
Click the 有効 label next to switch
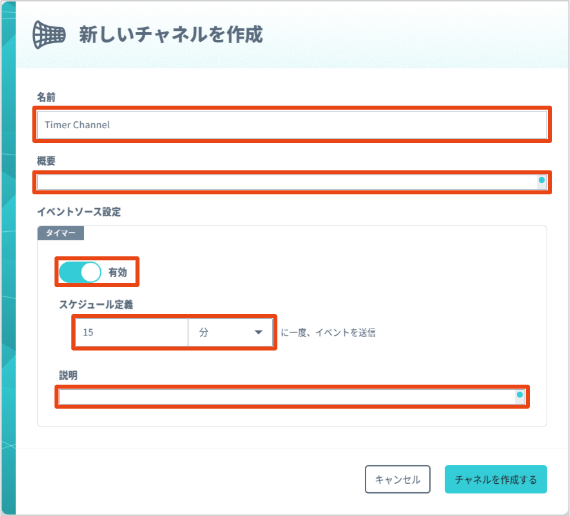click(x=118, y=272)
